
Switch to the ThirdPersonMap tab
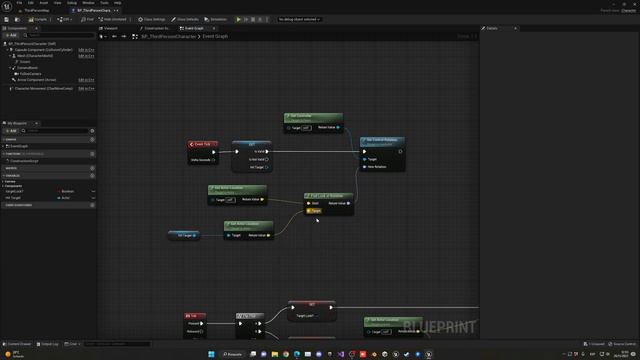pos(37,10)
